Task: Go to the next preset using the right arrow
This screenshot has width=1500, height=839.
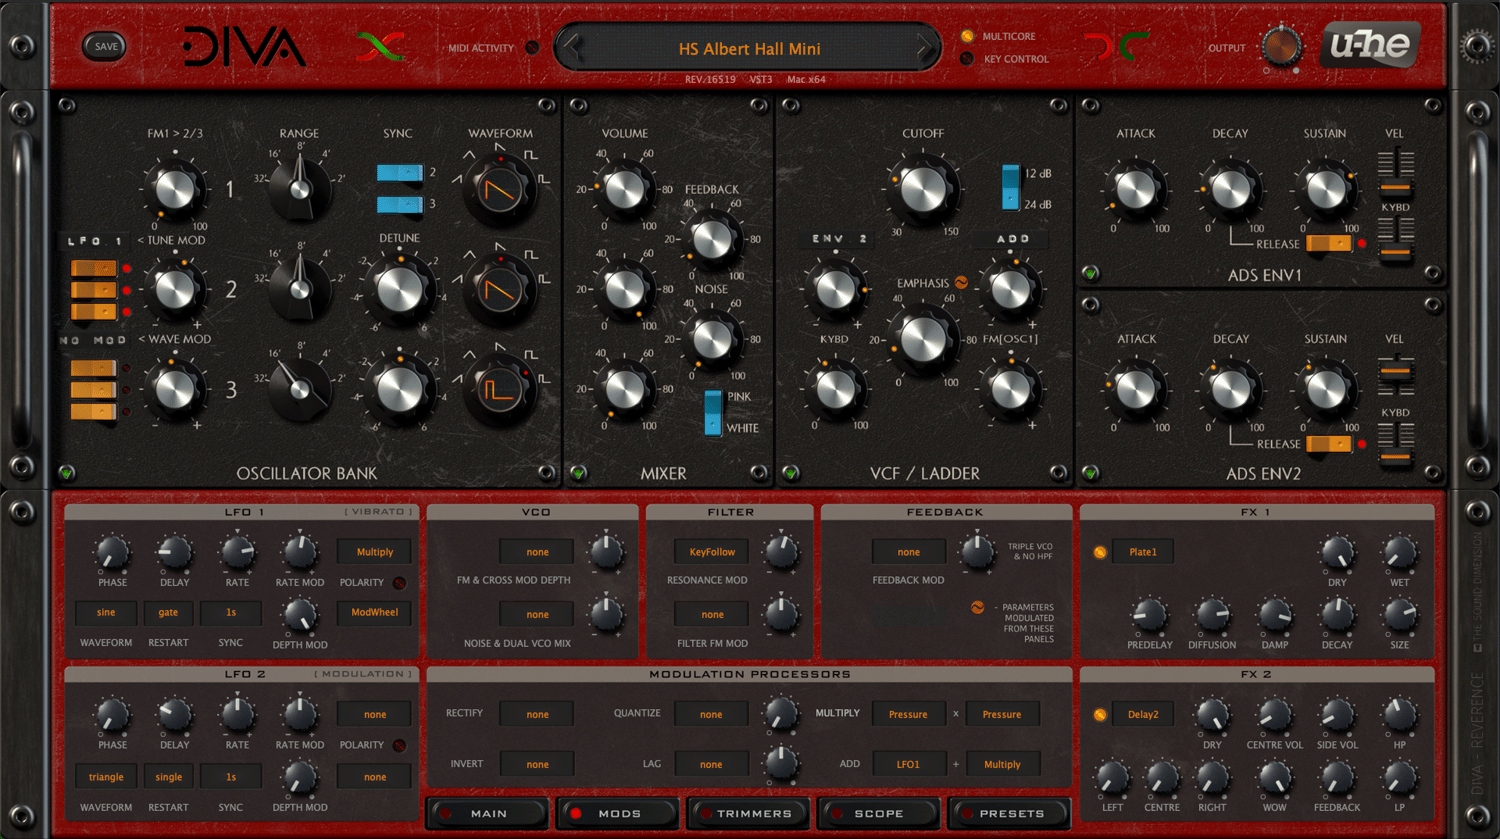Action: pyautogui.click(x=925, y=47)
